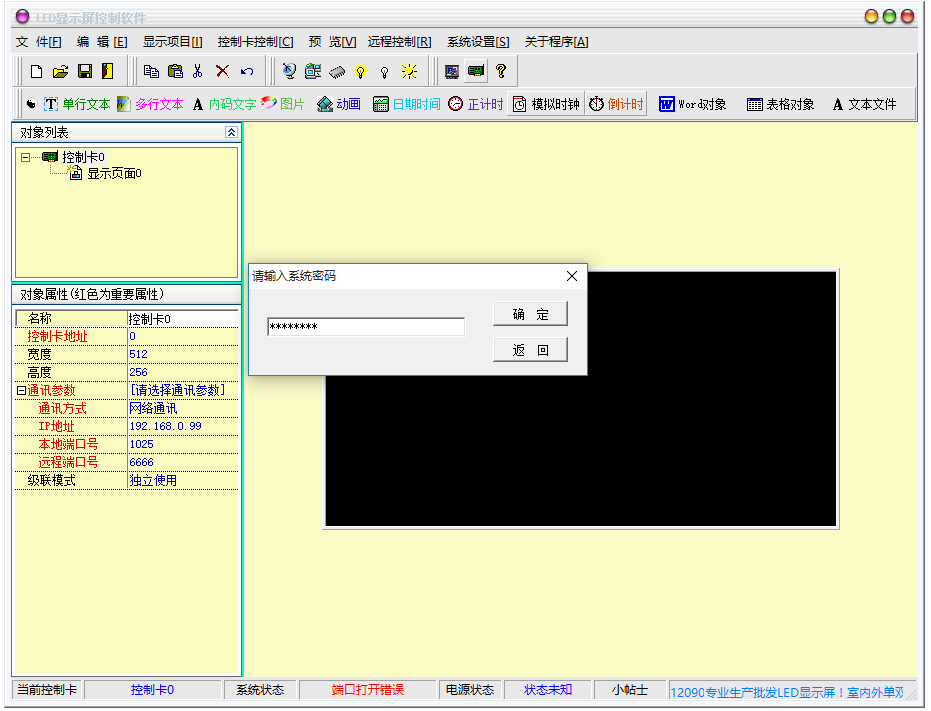Collapse the 对象列表 panel with its chevron
The image size is (931, 711).
231,131
